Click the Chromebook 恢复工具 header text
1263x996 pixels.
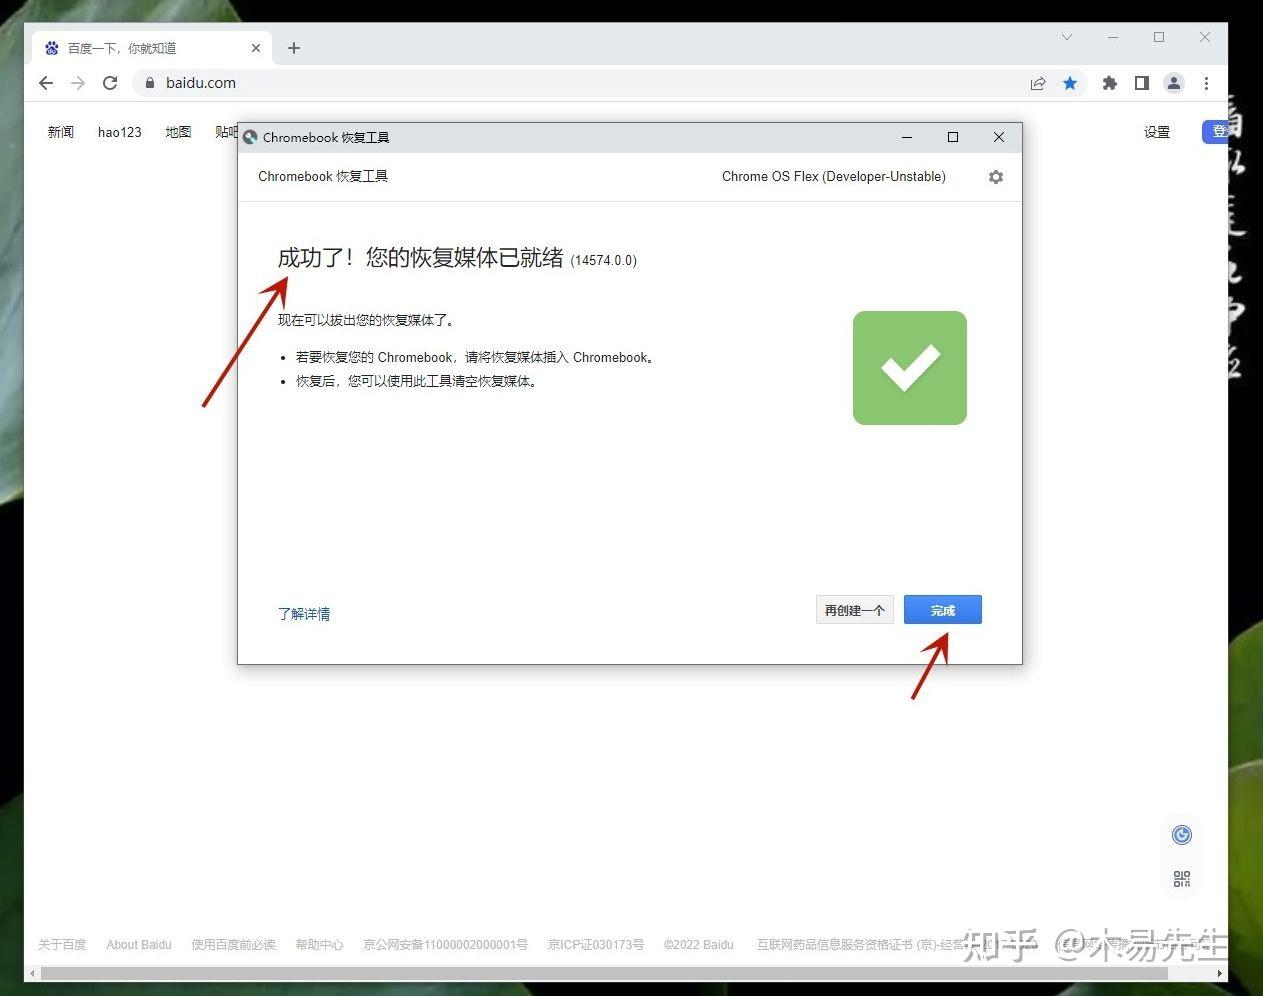(323, 177)
